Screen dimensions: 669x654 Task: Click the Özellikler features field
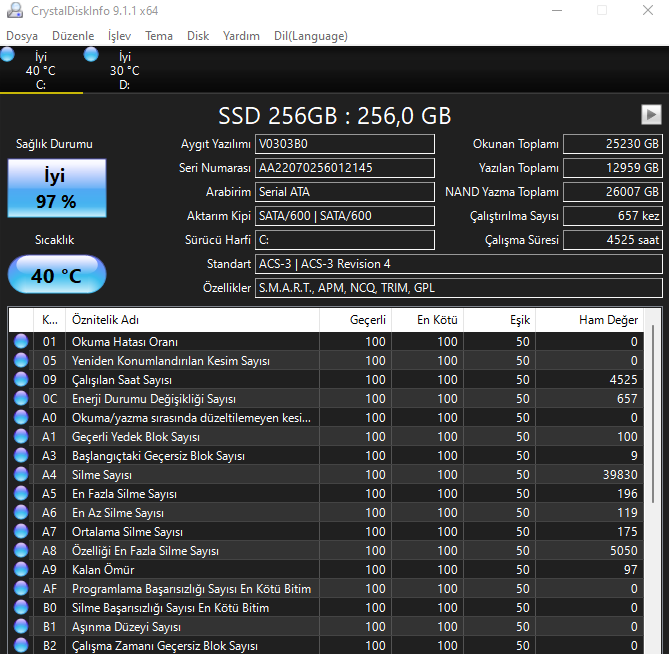click(x=459, y=288)
